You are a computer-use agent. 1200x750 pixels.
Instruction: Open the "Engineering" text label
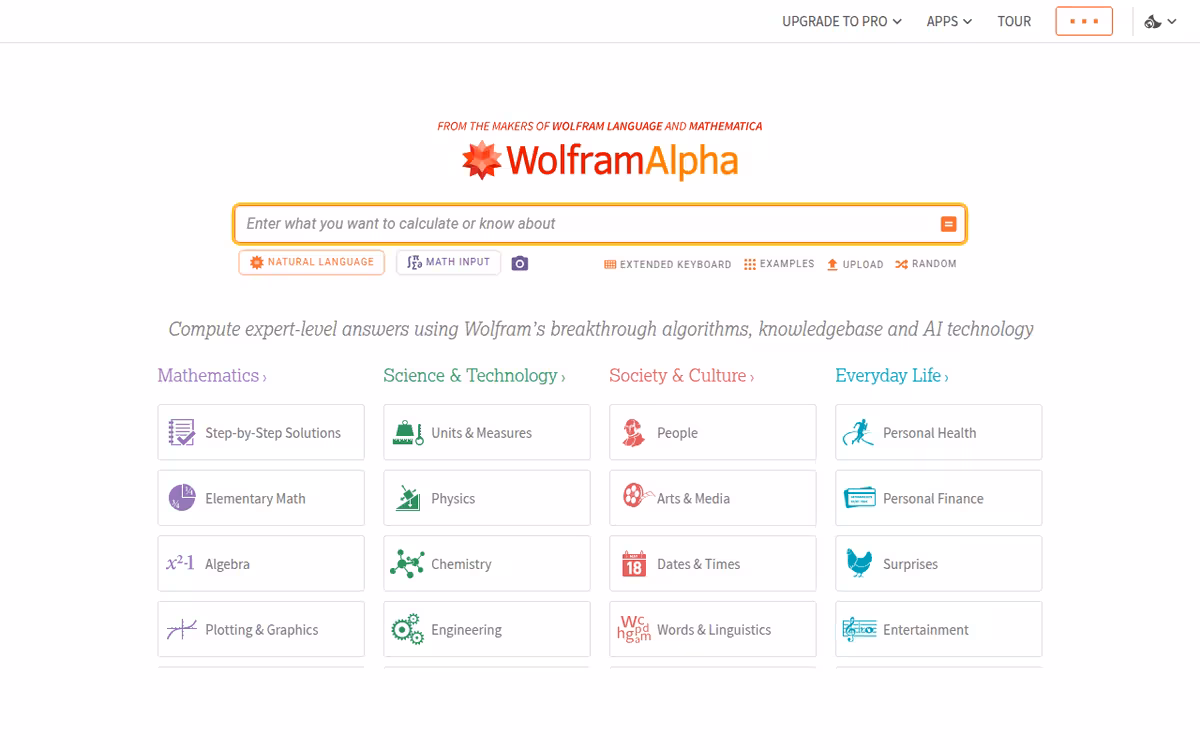[x=466, y=630]
